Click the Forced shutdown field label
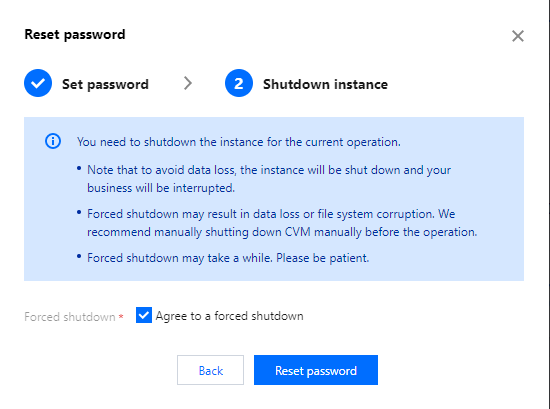 [70, 317]
